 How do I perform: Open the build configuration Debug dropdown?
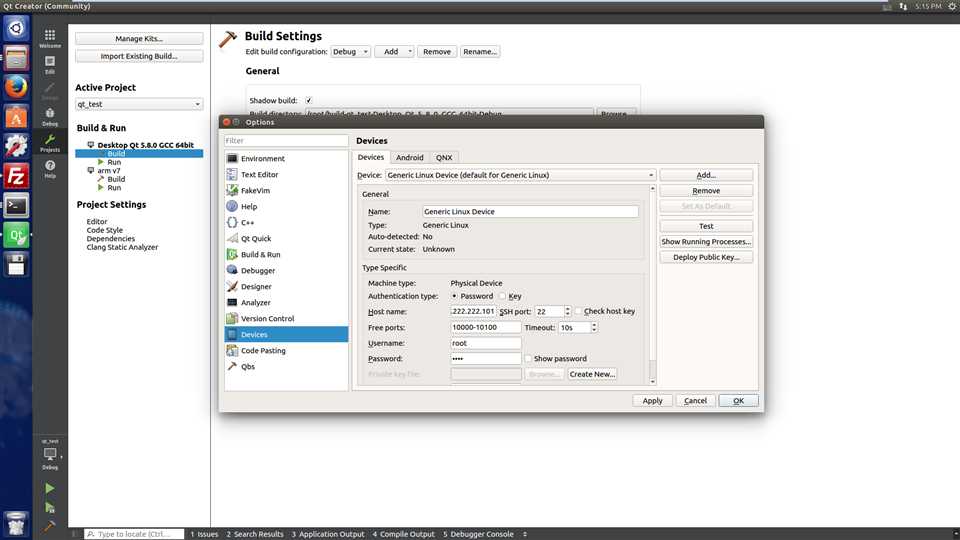(350, 51)
